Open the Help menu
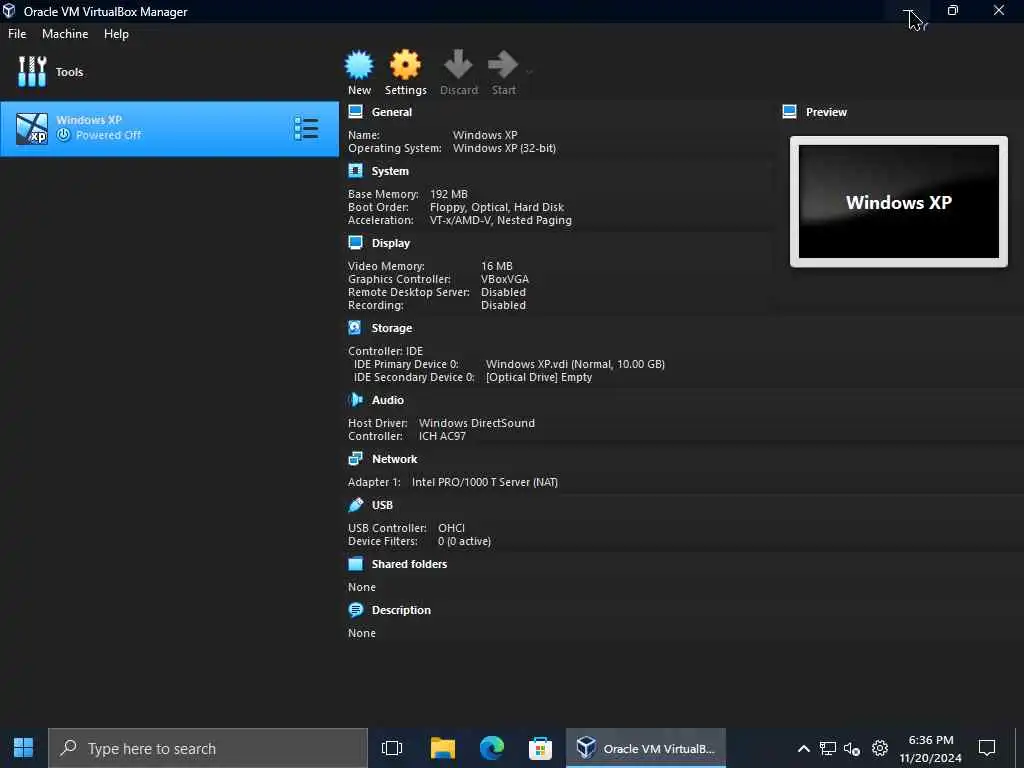Image resolution: width=1024 pixels, height=768 pixels. (x=116, y=34)
